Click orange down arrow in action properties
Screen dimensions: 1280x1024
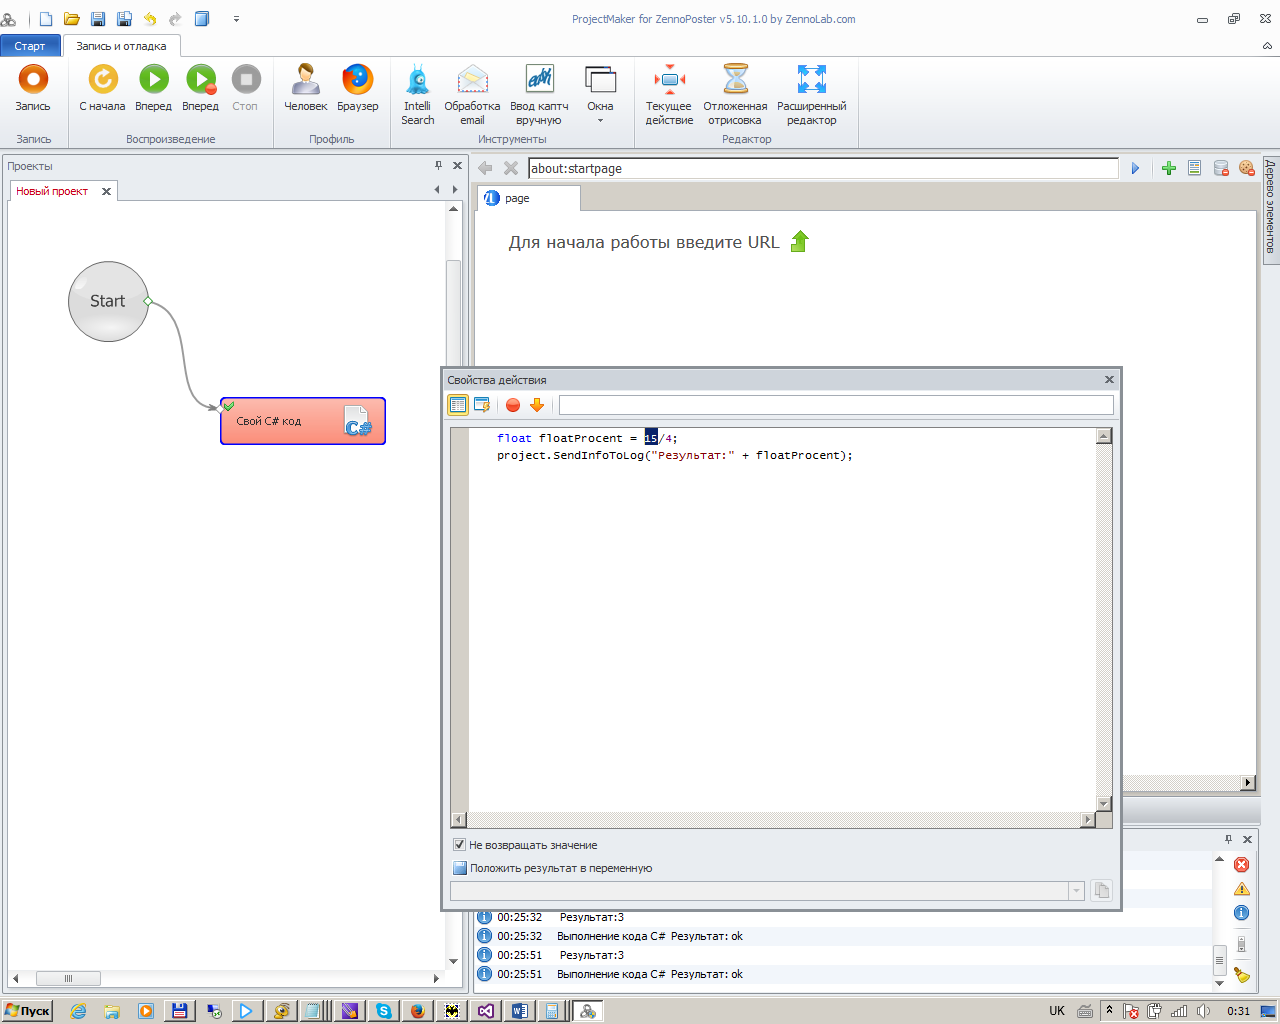point(537,405)
